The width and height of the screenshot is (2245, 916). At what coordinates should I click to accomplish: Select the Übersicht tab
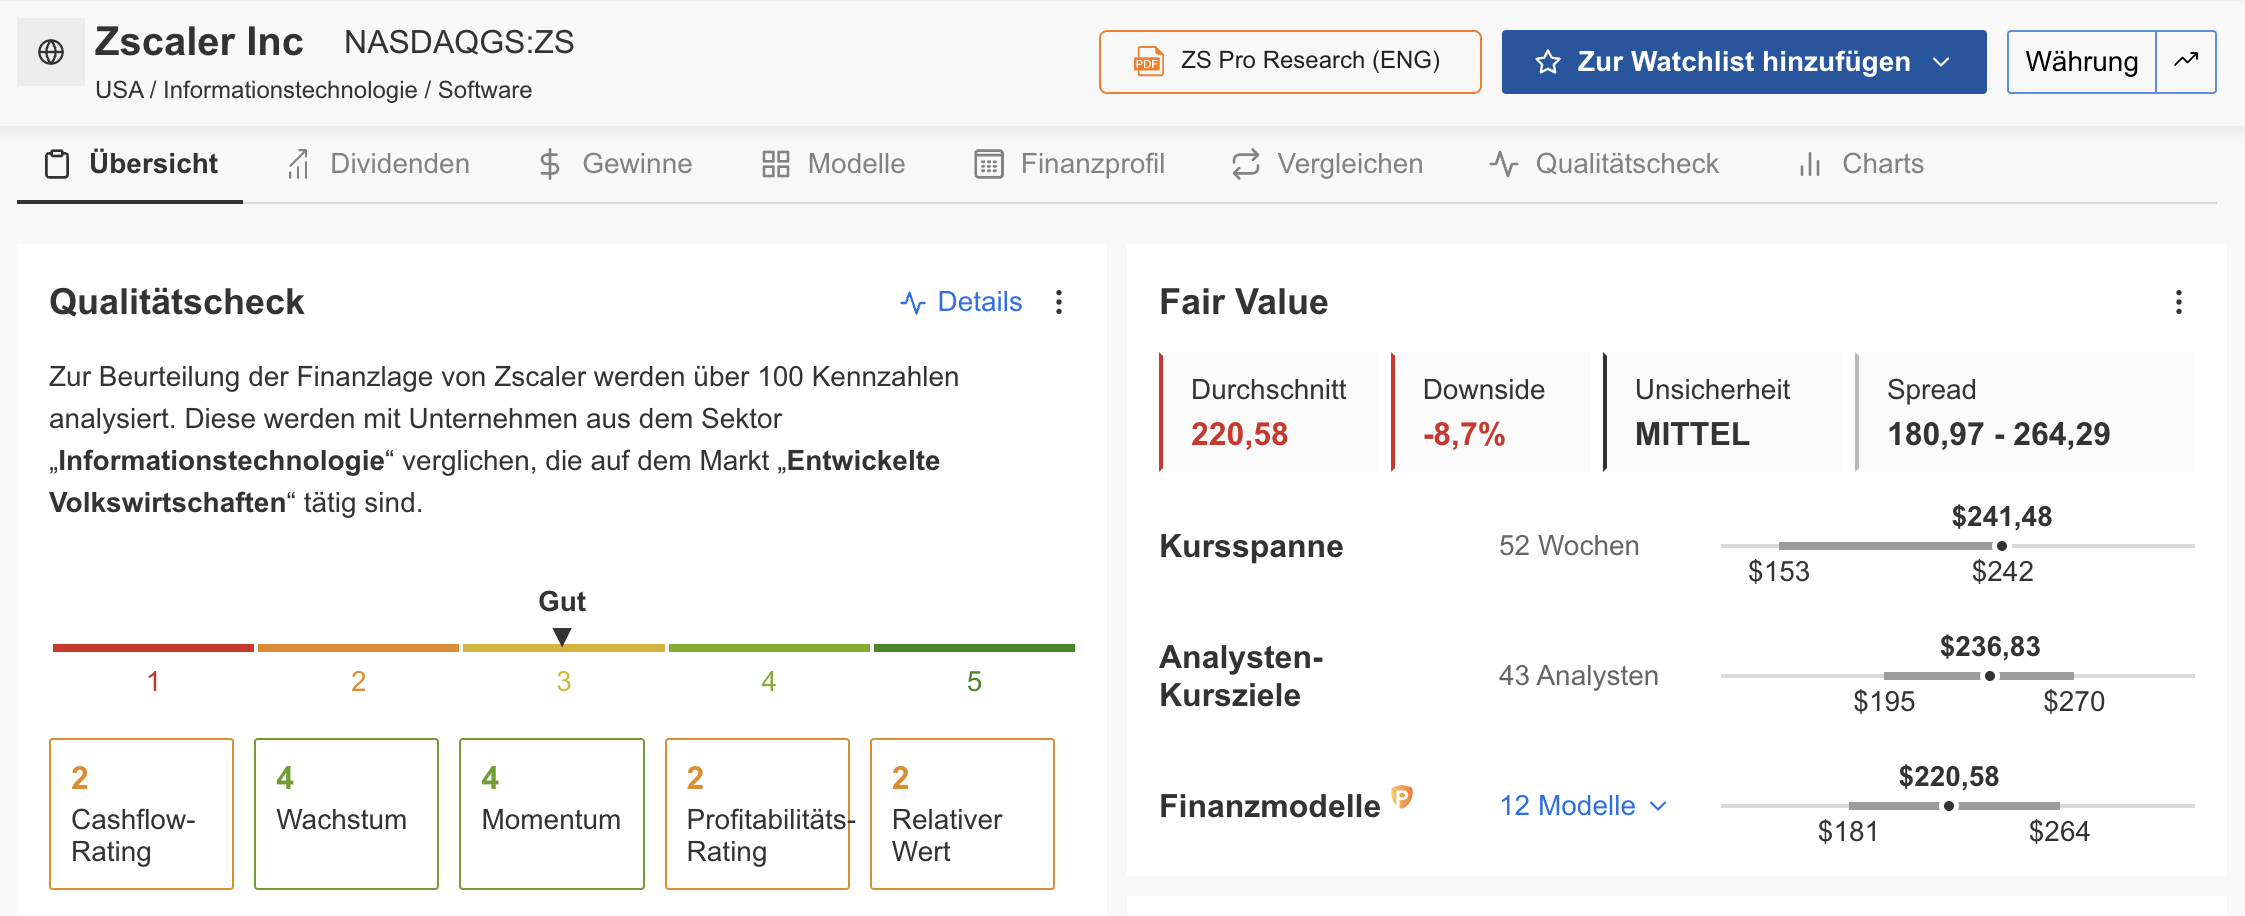[x=130, y=164]
